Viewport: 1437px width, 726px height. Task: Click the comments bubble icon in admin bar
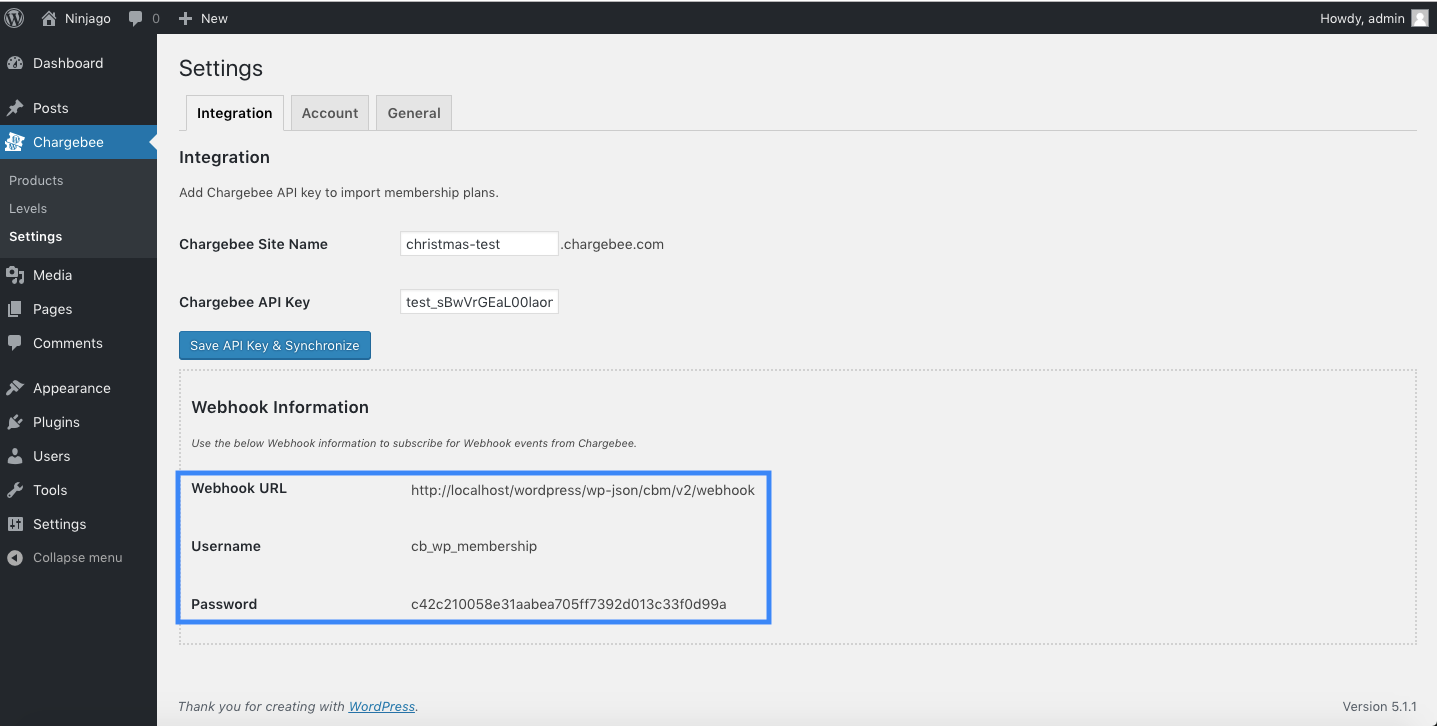tap(136, 18)
